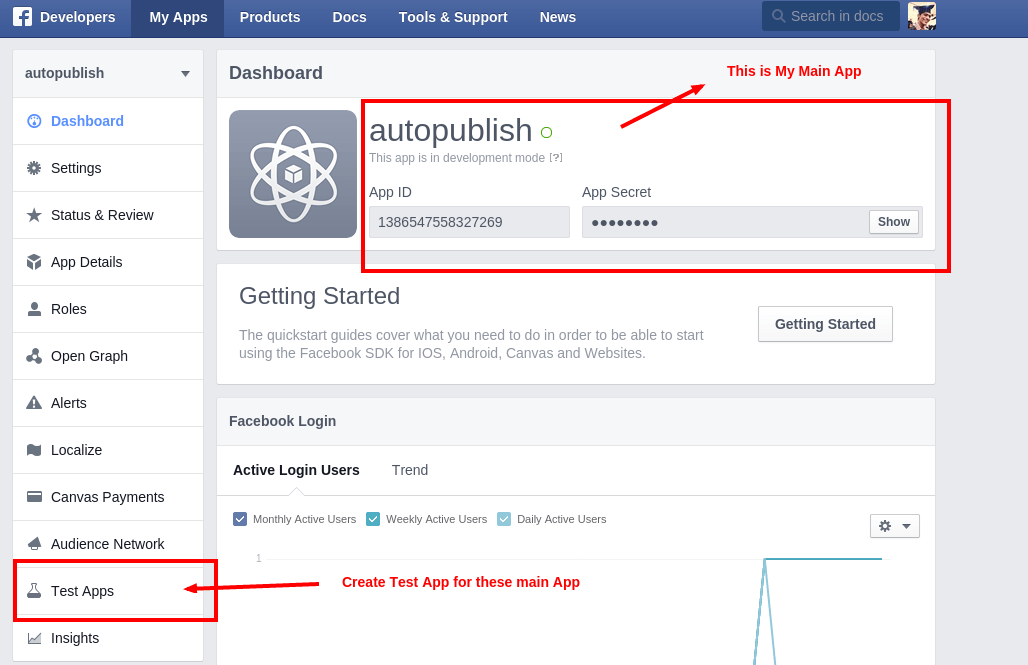This screenshot has width=1028, height=665.
Task: Click the green app status circle
Action: [546, 132]
